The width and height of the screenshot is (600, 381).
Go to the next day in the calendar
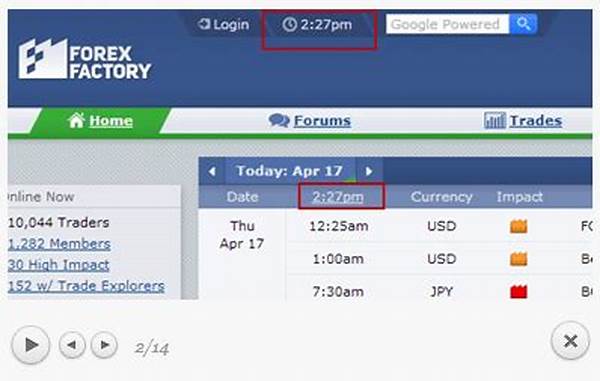(x=368, y=171)
